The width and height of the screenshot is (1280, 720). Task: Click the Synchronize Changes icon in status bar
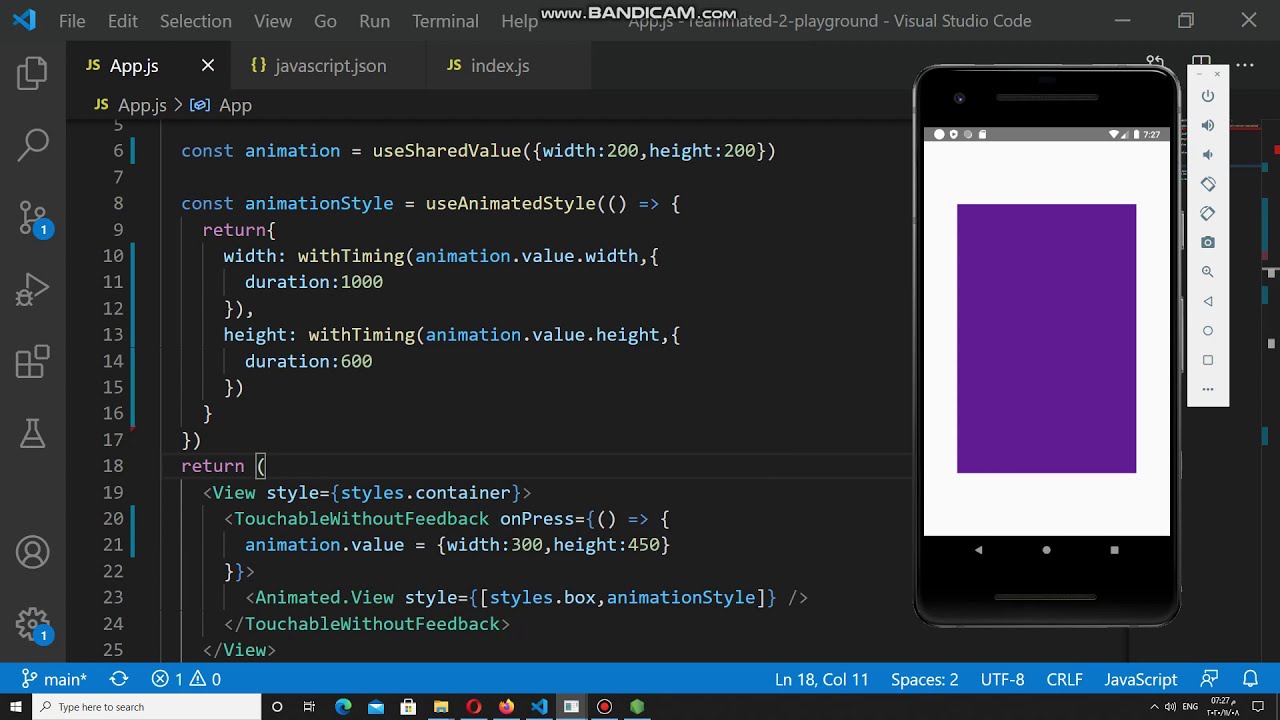click(119, 679)
